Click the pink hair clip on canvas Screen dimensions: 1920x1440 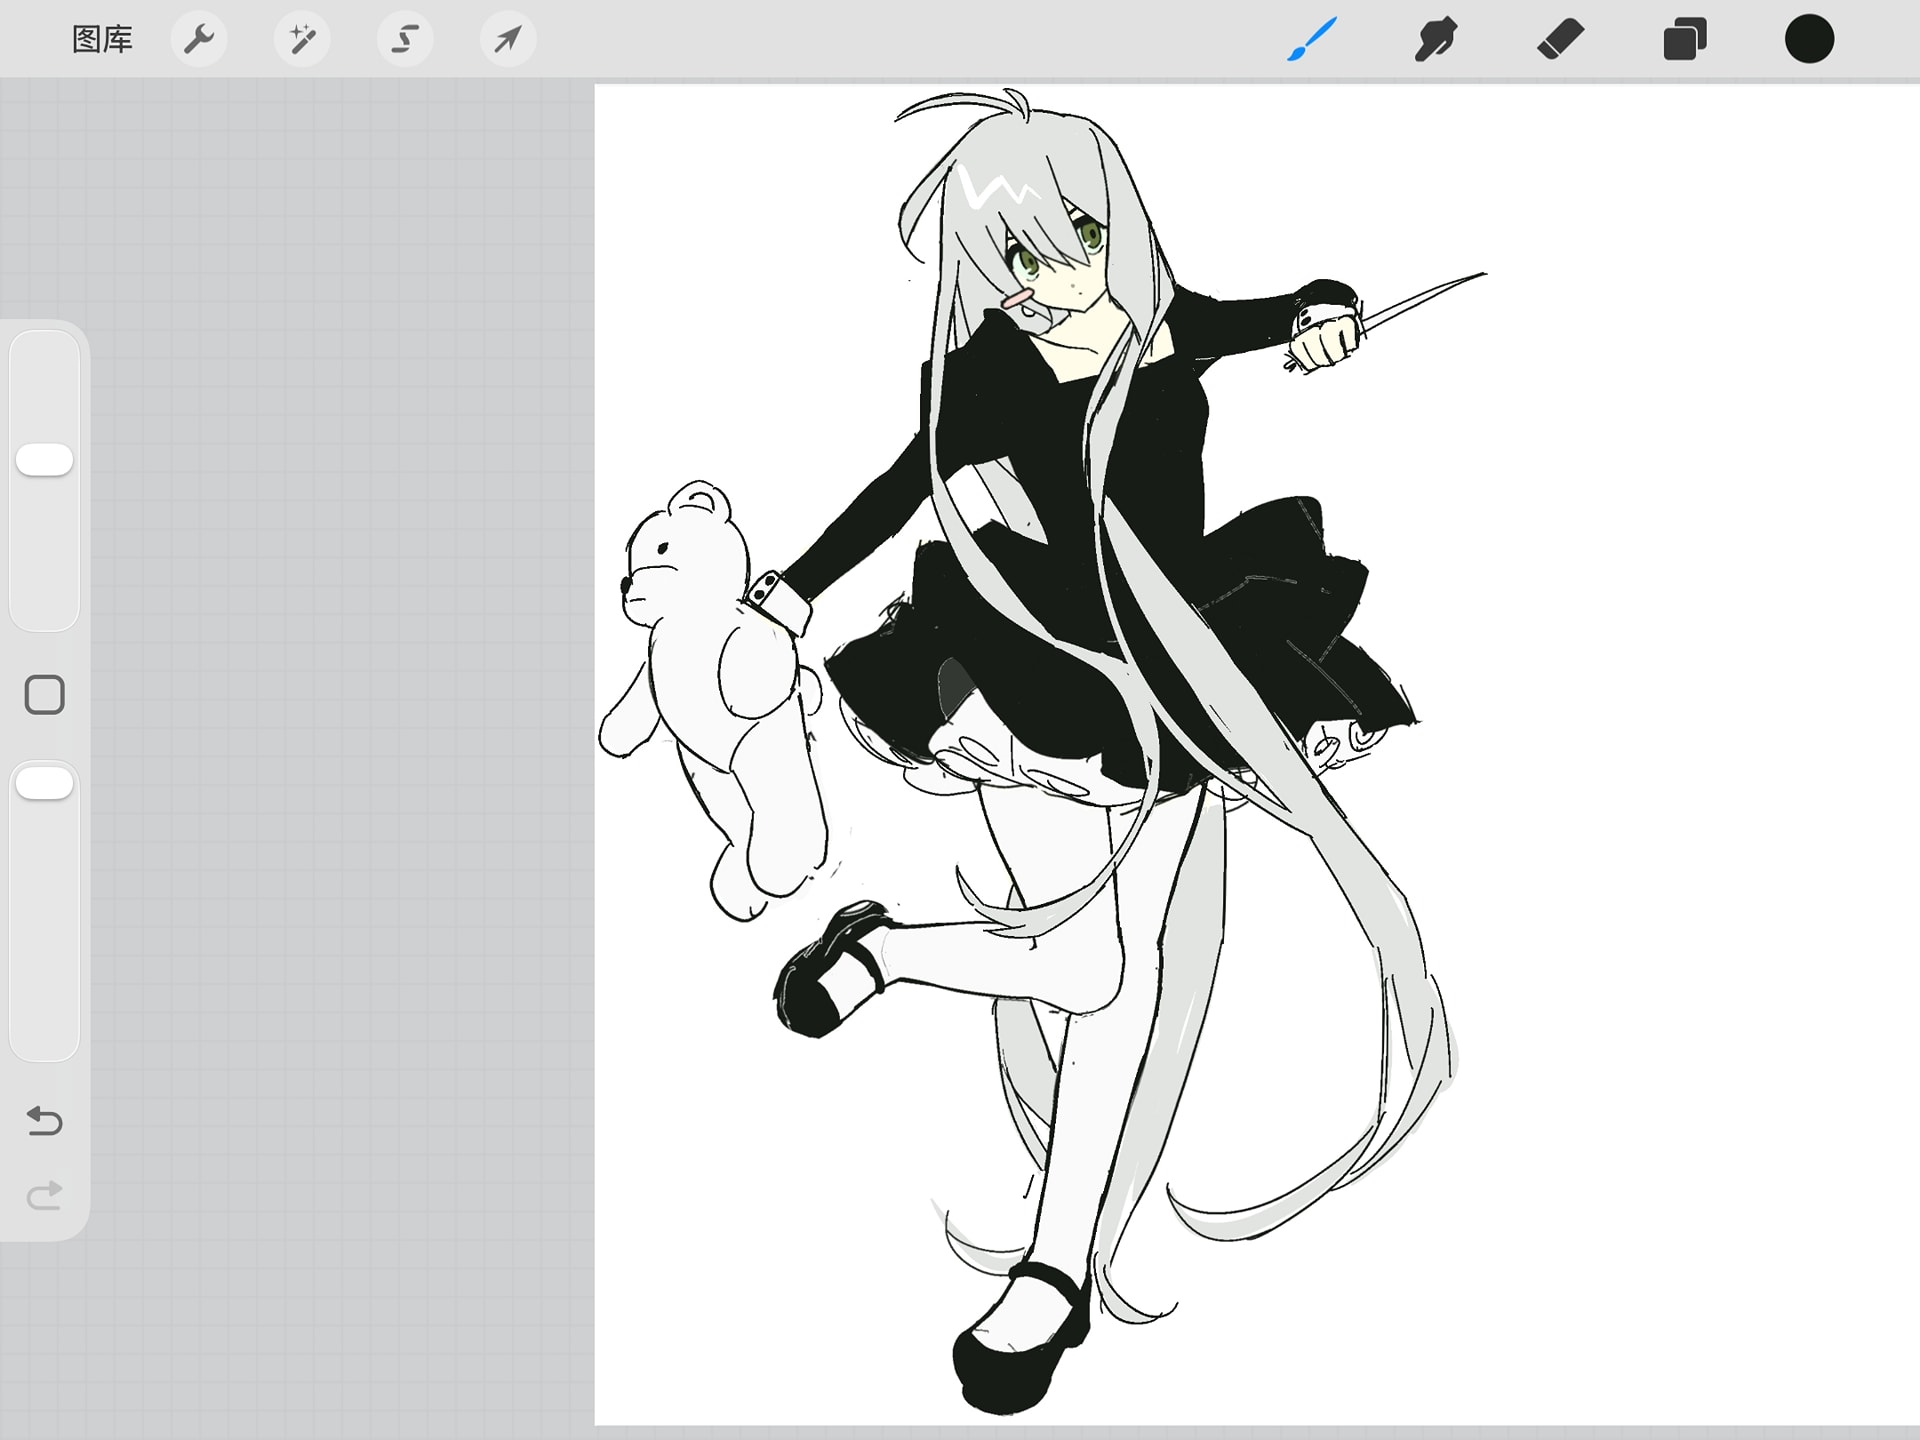[x=1017, y=297]
